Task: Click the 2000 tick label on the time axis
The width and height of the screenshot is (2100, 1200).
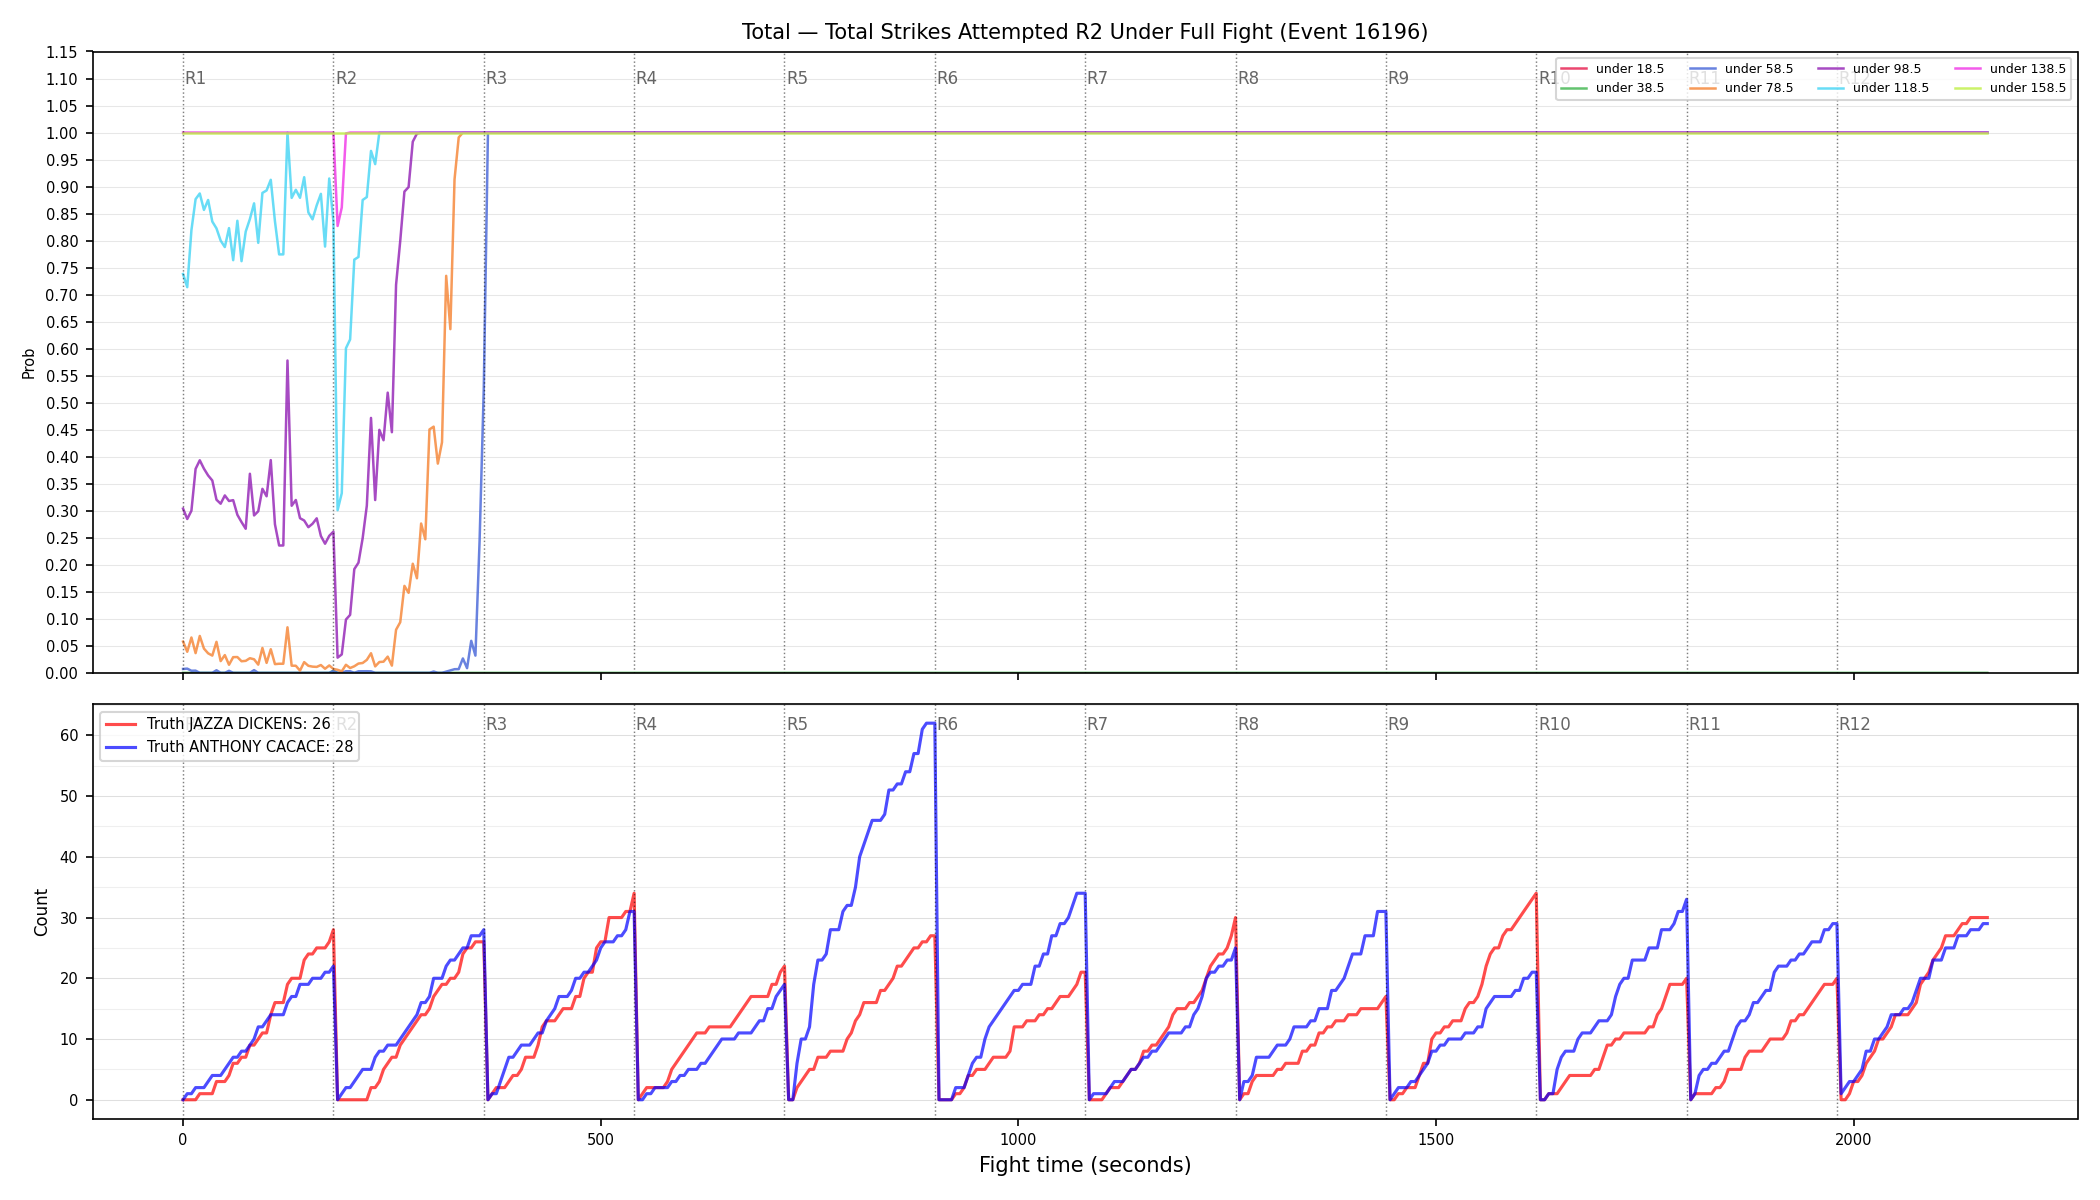Action: (1854, 1139)
